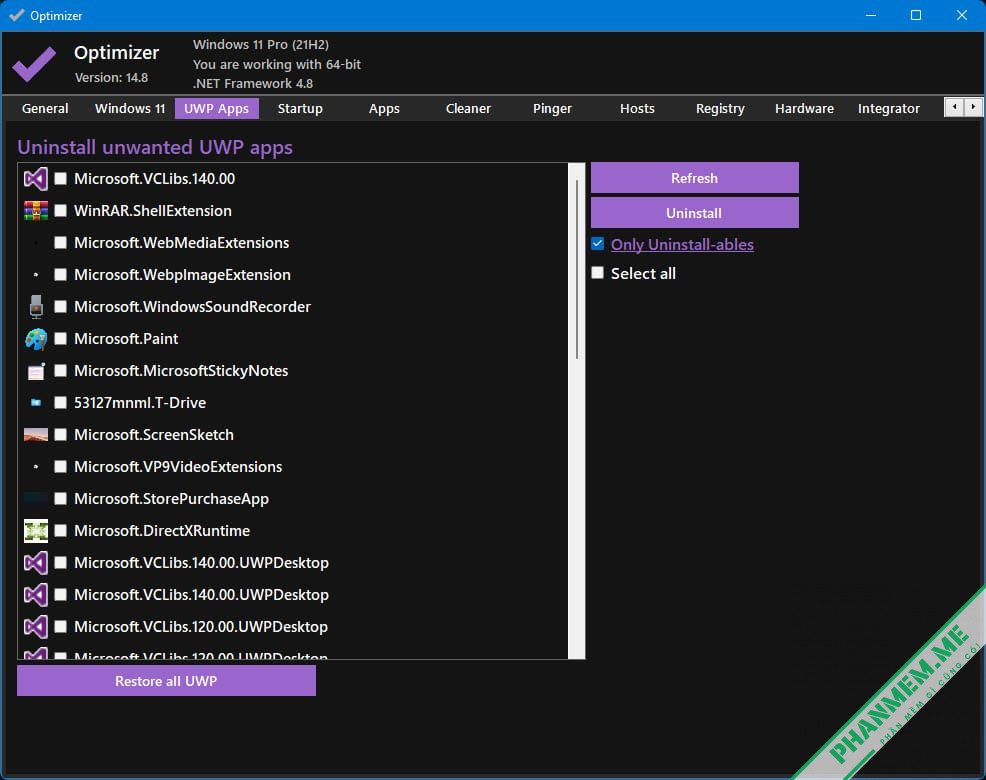Select the 53127mnml.T-Drive entry text

(140, 403)
